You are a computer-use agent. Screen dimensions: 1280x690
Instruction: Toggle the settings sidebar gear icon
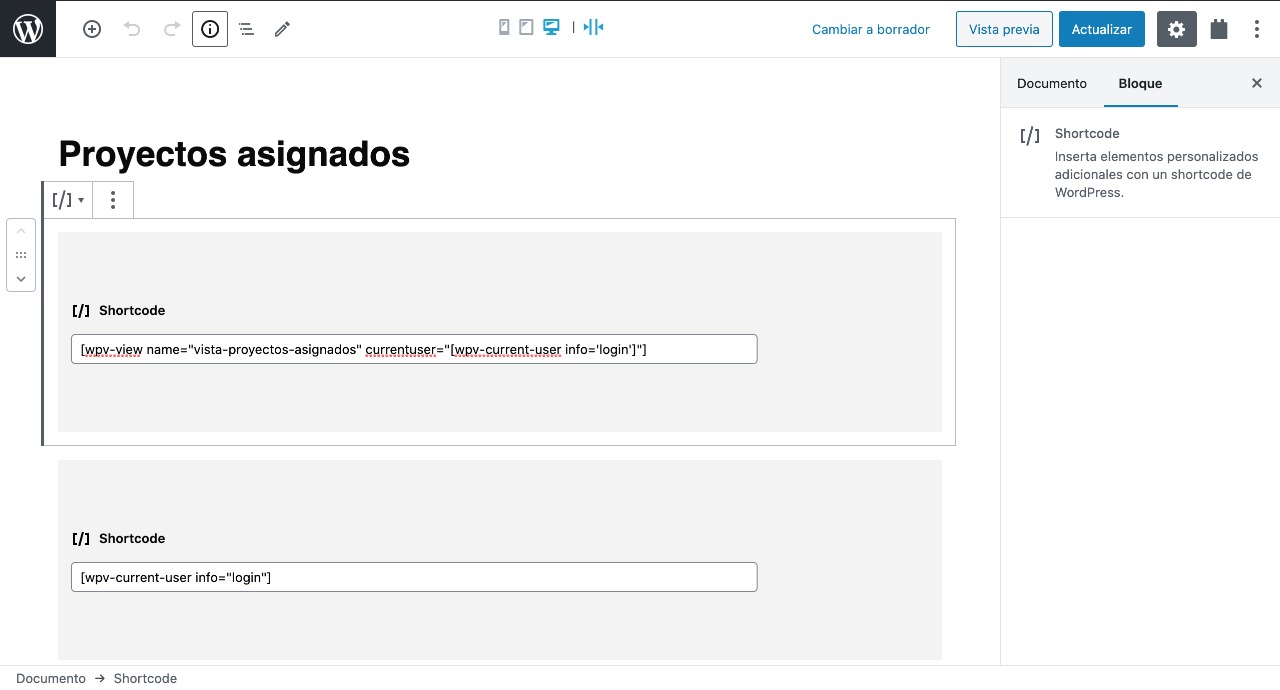1176,29
